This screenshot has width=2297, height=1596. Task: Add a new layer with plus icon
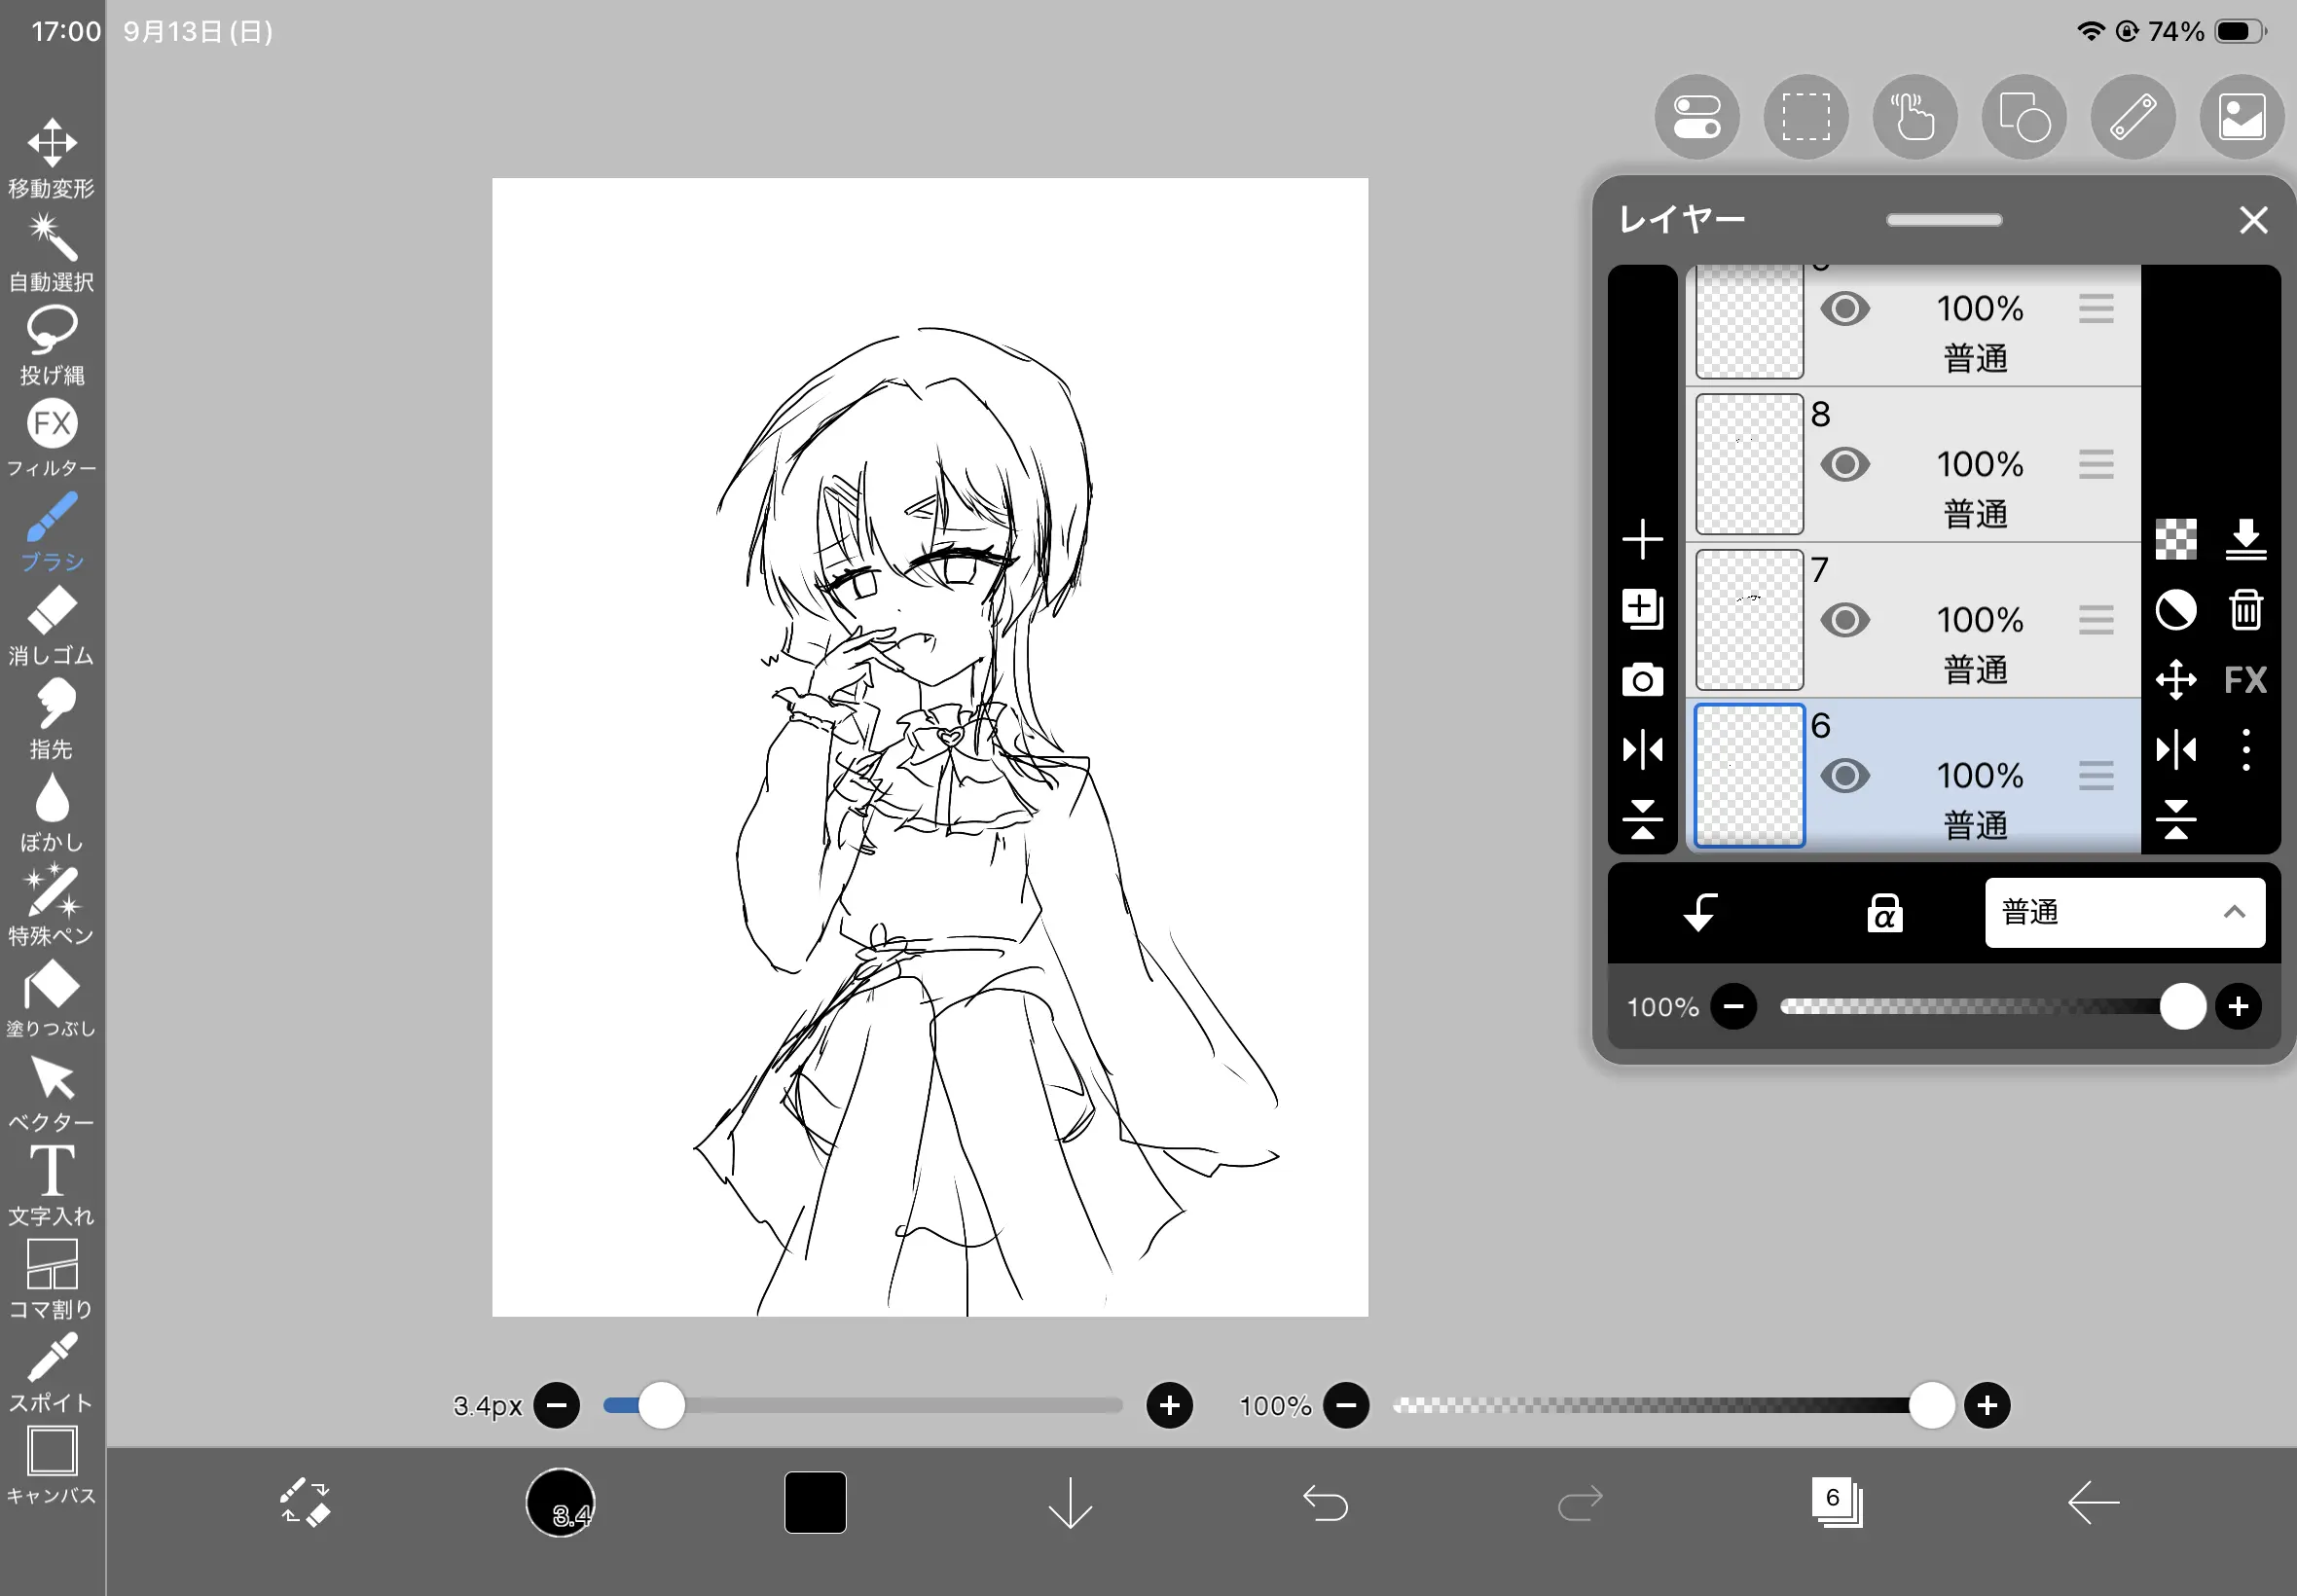pos(1642,539)
